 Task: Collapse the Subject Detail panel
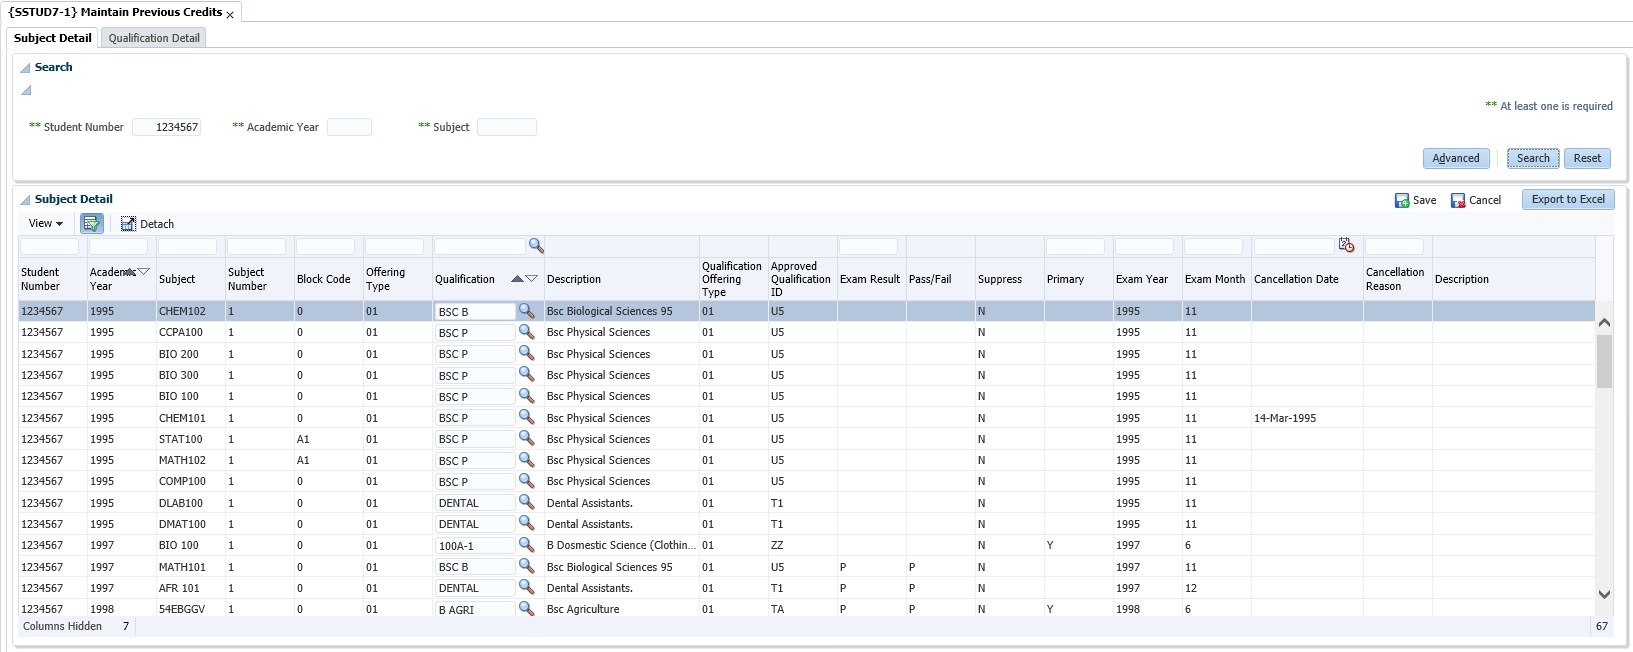(25, 200)
